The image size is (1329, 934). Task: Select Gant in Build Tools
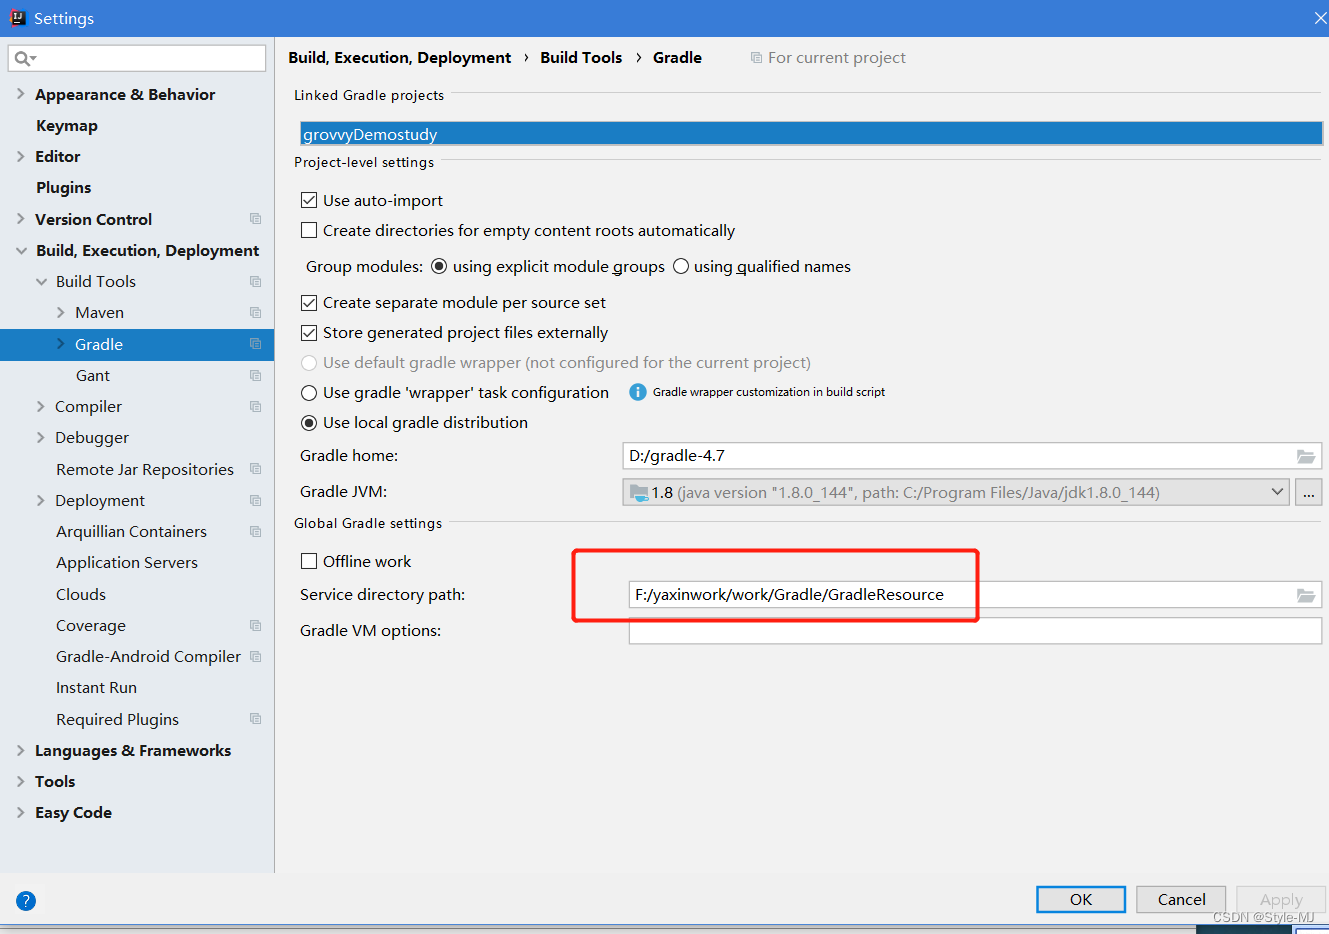click(93, 375)
